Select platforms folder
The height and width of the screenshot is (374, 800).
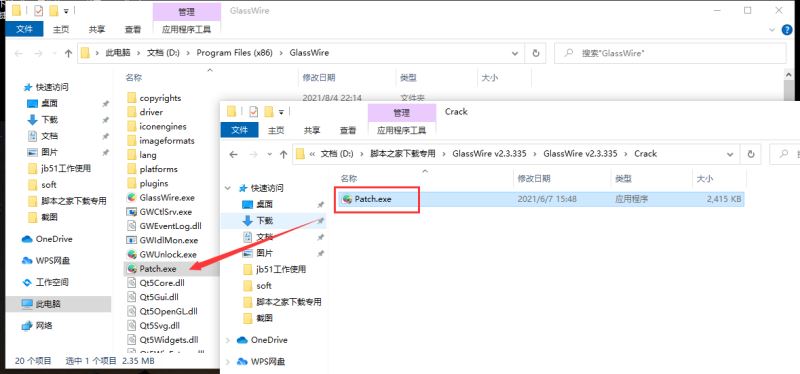click(158, 169)
